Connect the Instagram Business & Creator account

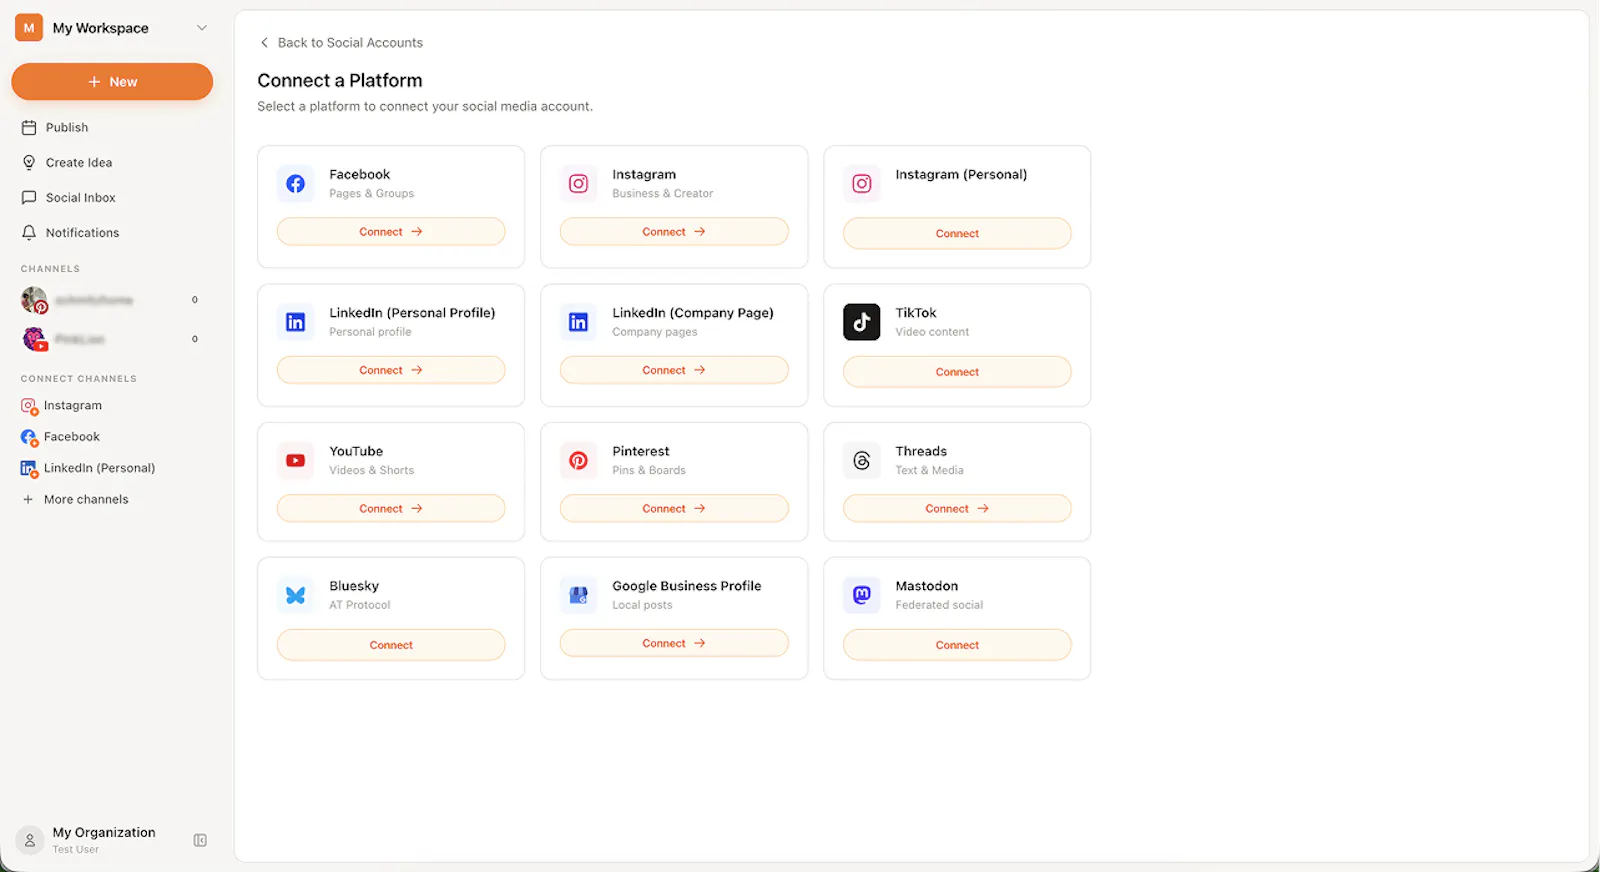(x=674, y=231)
